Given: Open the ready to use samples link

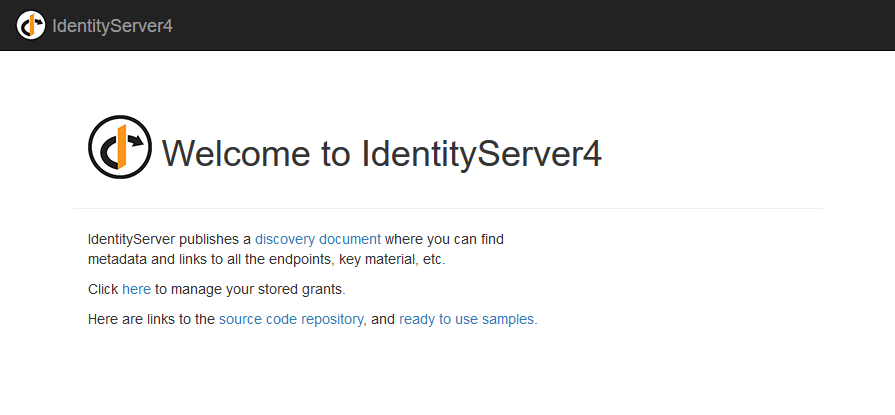Looking at the screenshot, I should pyautogui.click(x=466, y=319).
